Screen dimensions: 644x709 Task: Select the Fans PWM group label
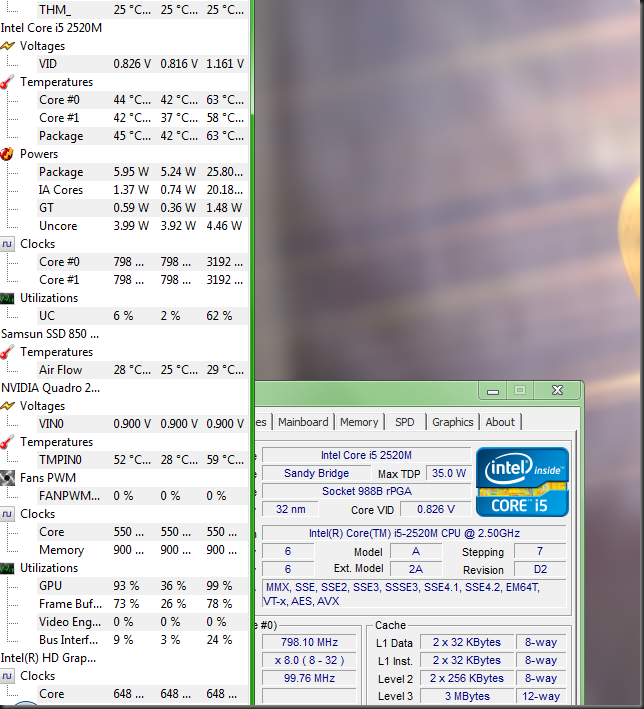pyautogui.click(x=48, y=477)
